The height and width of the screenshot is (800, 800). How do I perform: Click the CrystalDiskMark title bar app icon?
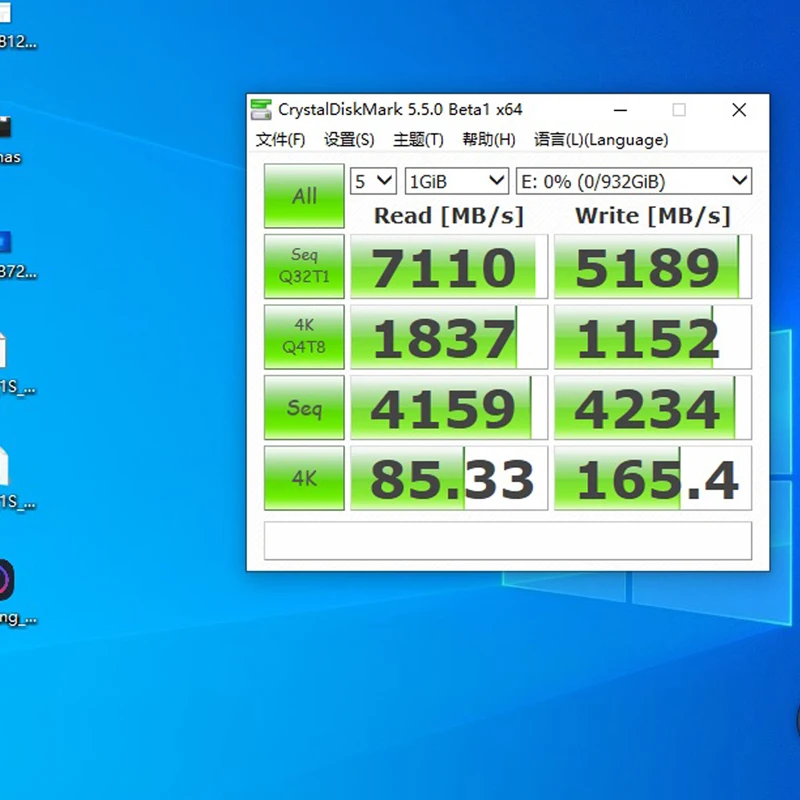pyautogui.click(x=261, y=110)
